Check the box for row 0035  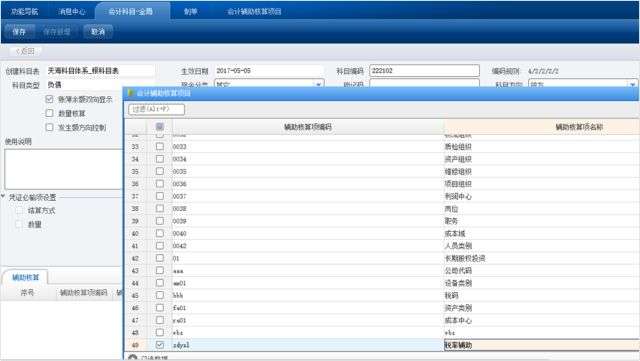pos(160,171)
